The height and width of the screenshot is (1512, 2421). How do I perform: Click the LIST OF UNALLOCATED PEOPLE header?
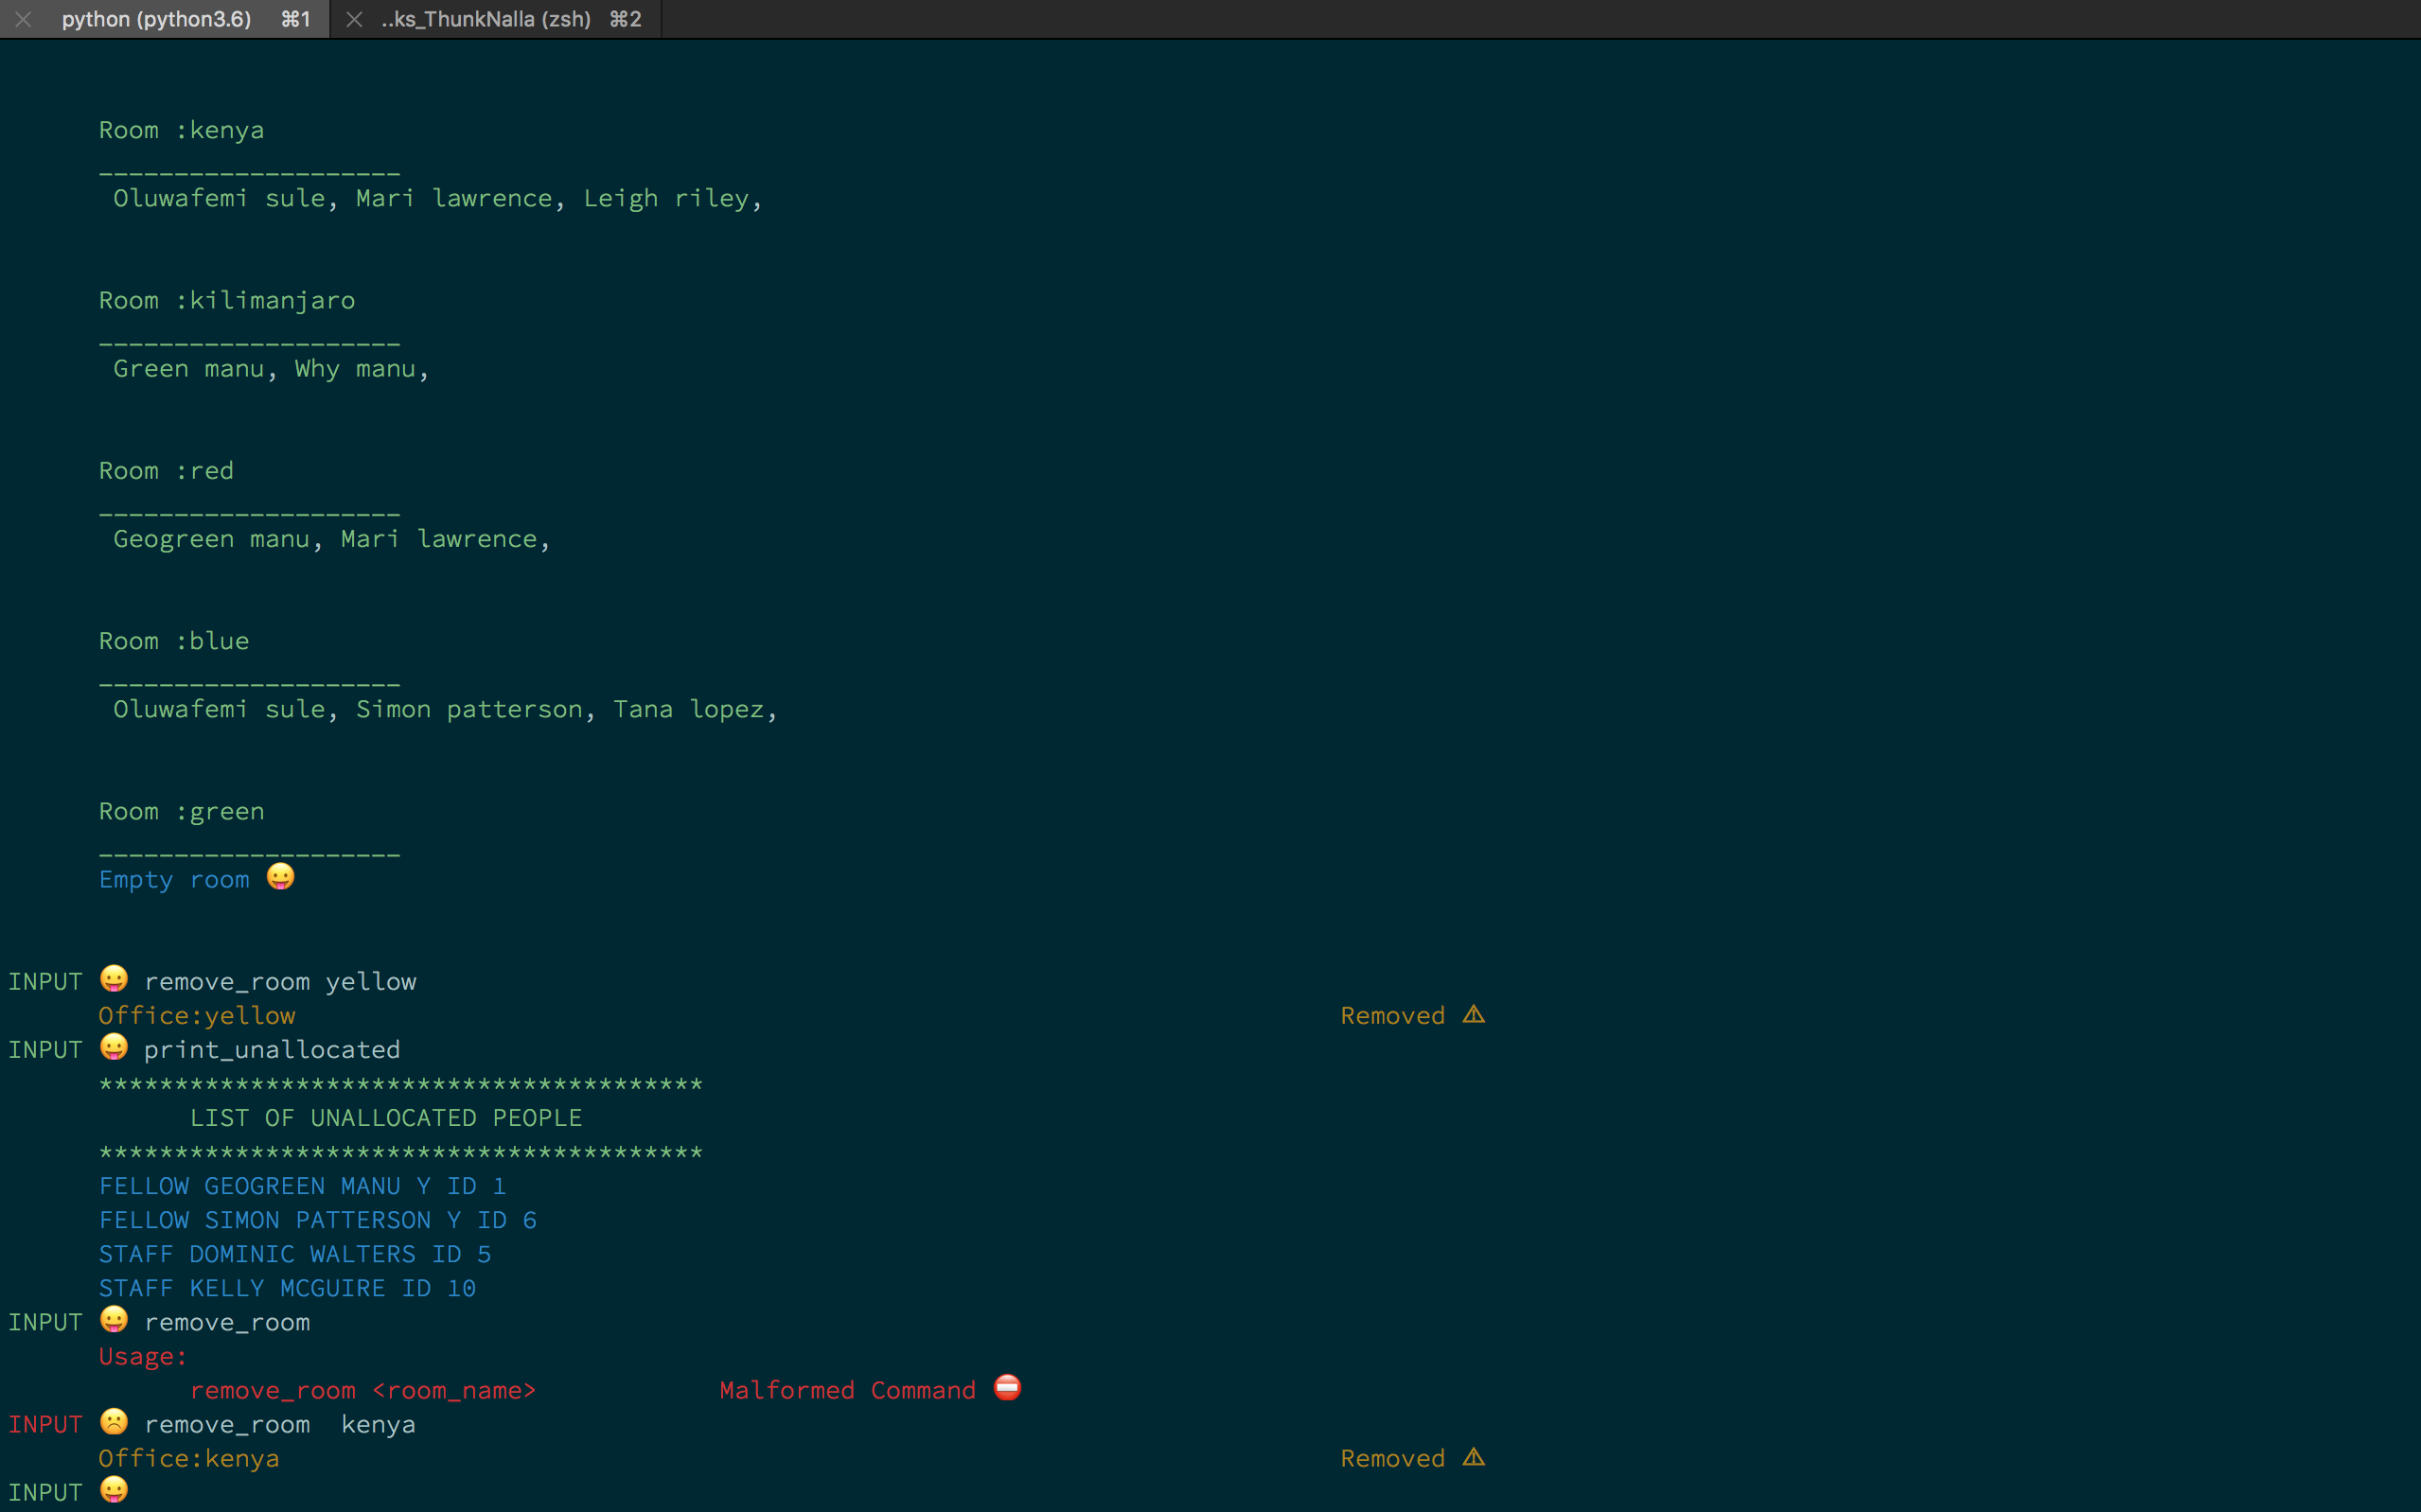click(x=386, y=1117)
